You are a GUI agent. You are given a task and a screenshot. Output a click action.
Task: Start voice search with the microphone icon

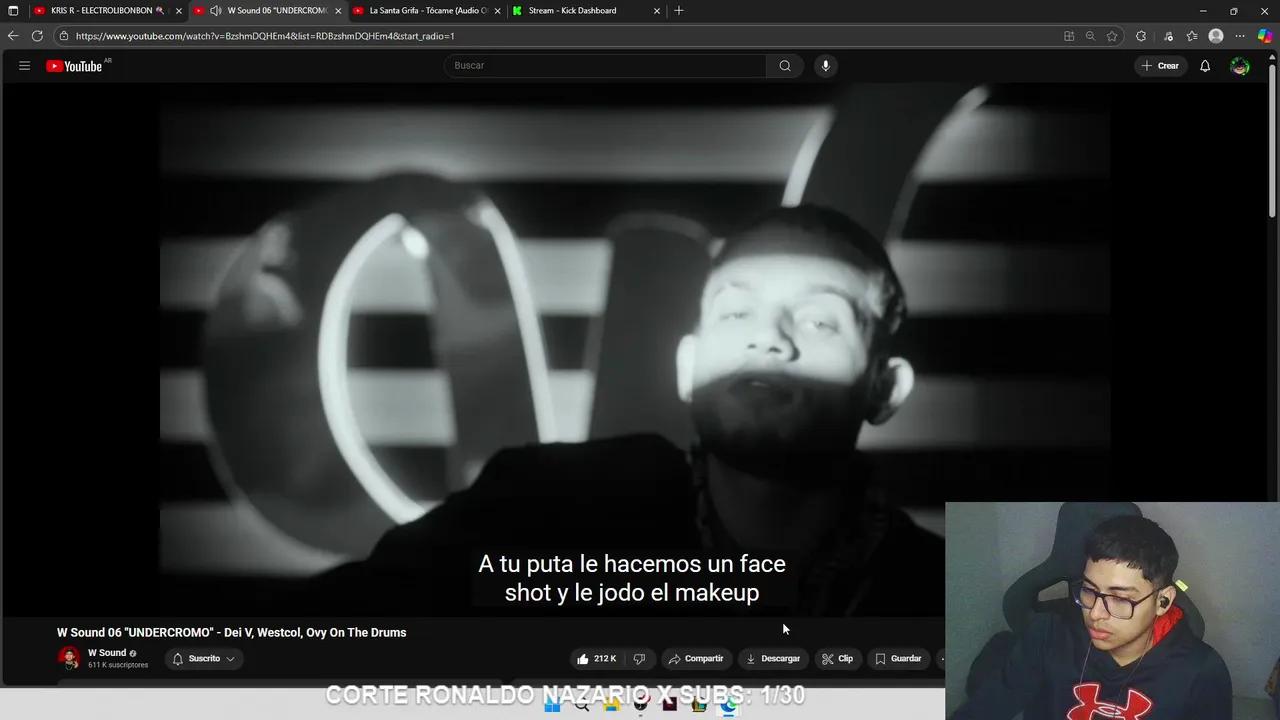point(825,66)
